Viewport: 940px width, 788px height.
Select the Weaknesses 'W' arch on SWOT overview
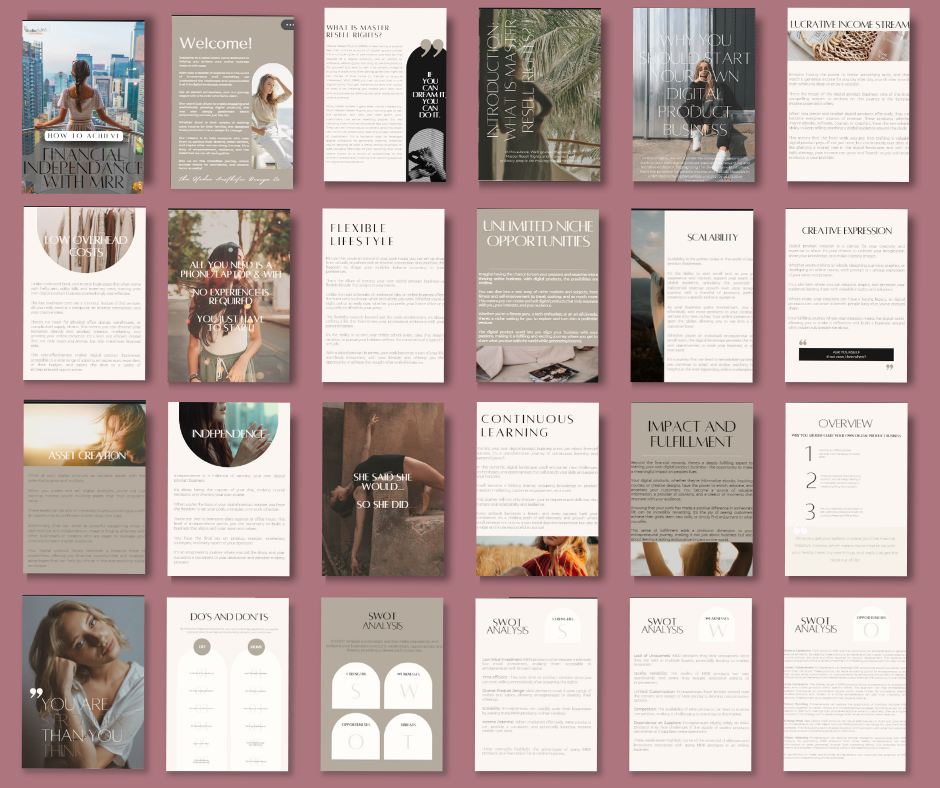coord(407,690)
